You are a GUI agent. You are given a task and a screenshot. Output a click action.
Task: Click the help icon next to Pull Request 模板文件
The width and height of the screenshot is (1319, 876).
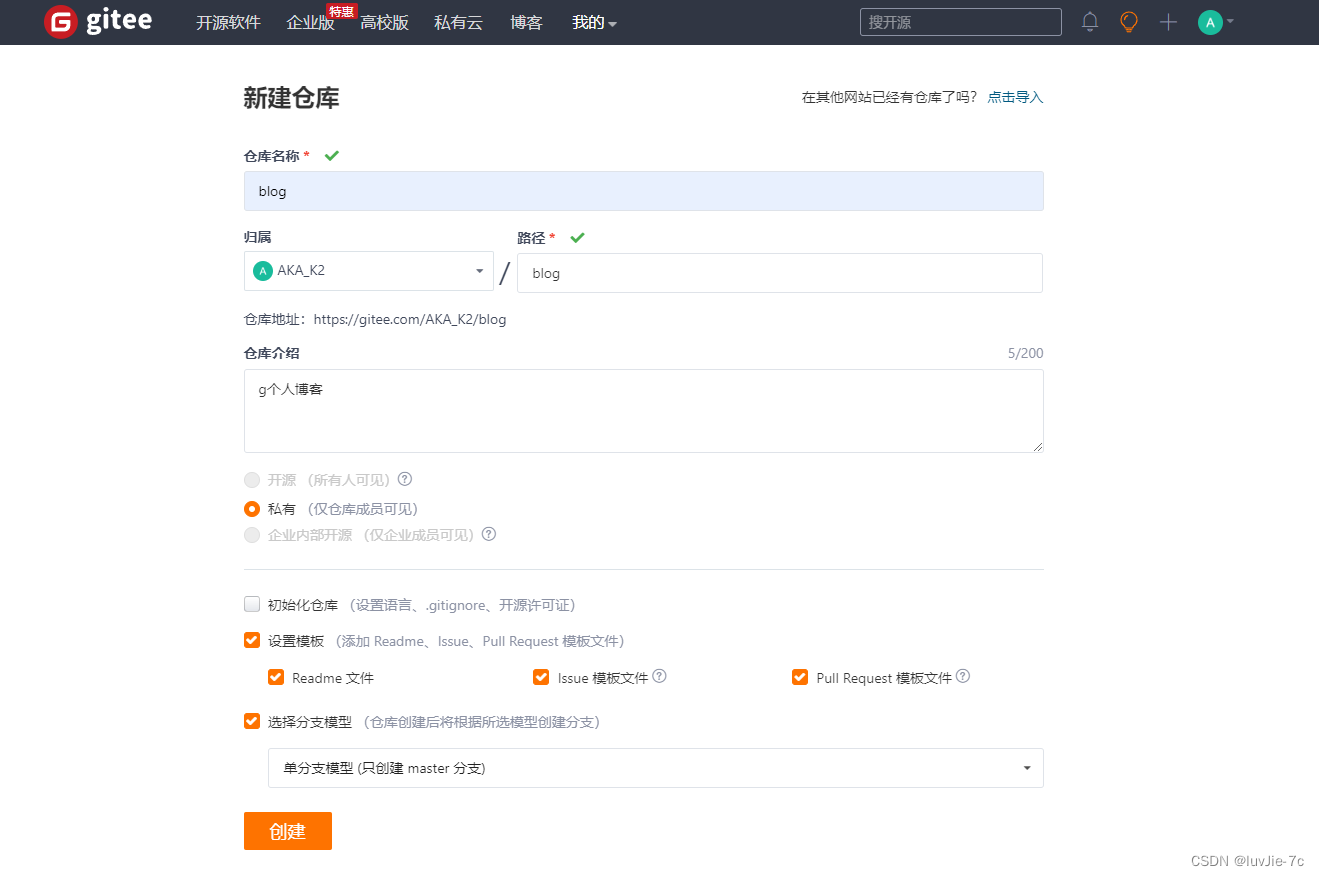click(962, 676)
